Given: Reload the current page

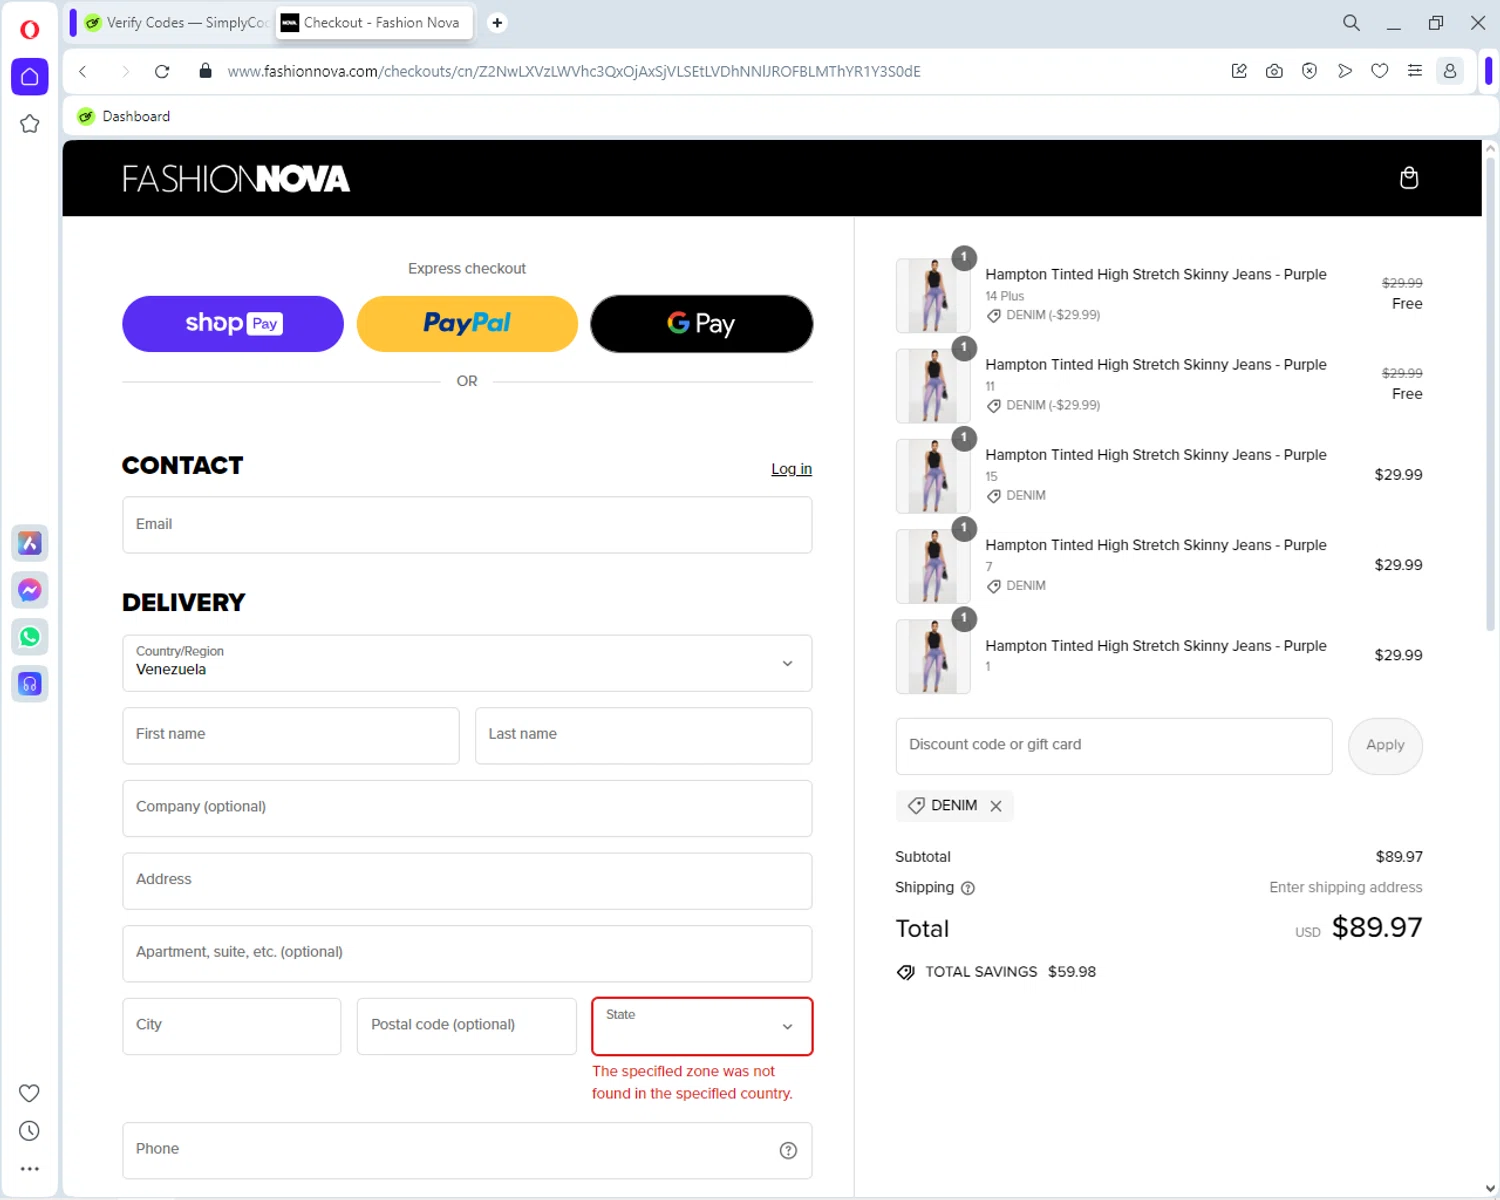Looking at the screenshot, I should pos(162,71).
